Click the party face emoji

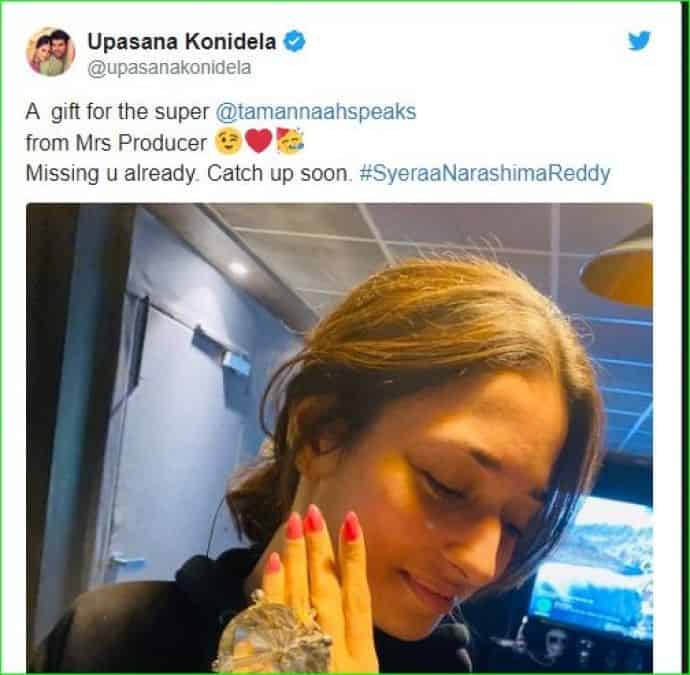tap(290, 141)
